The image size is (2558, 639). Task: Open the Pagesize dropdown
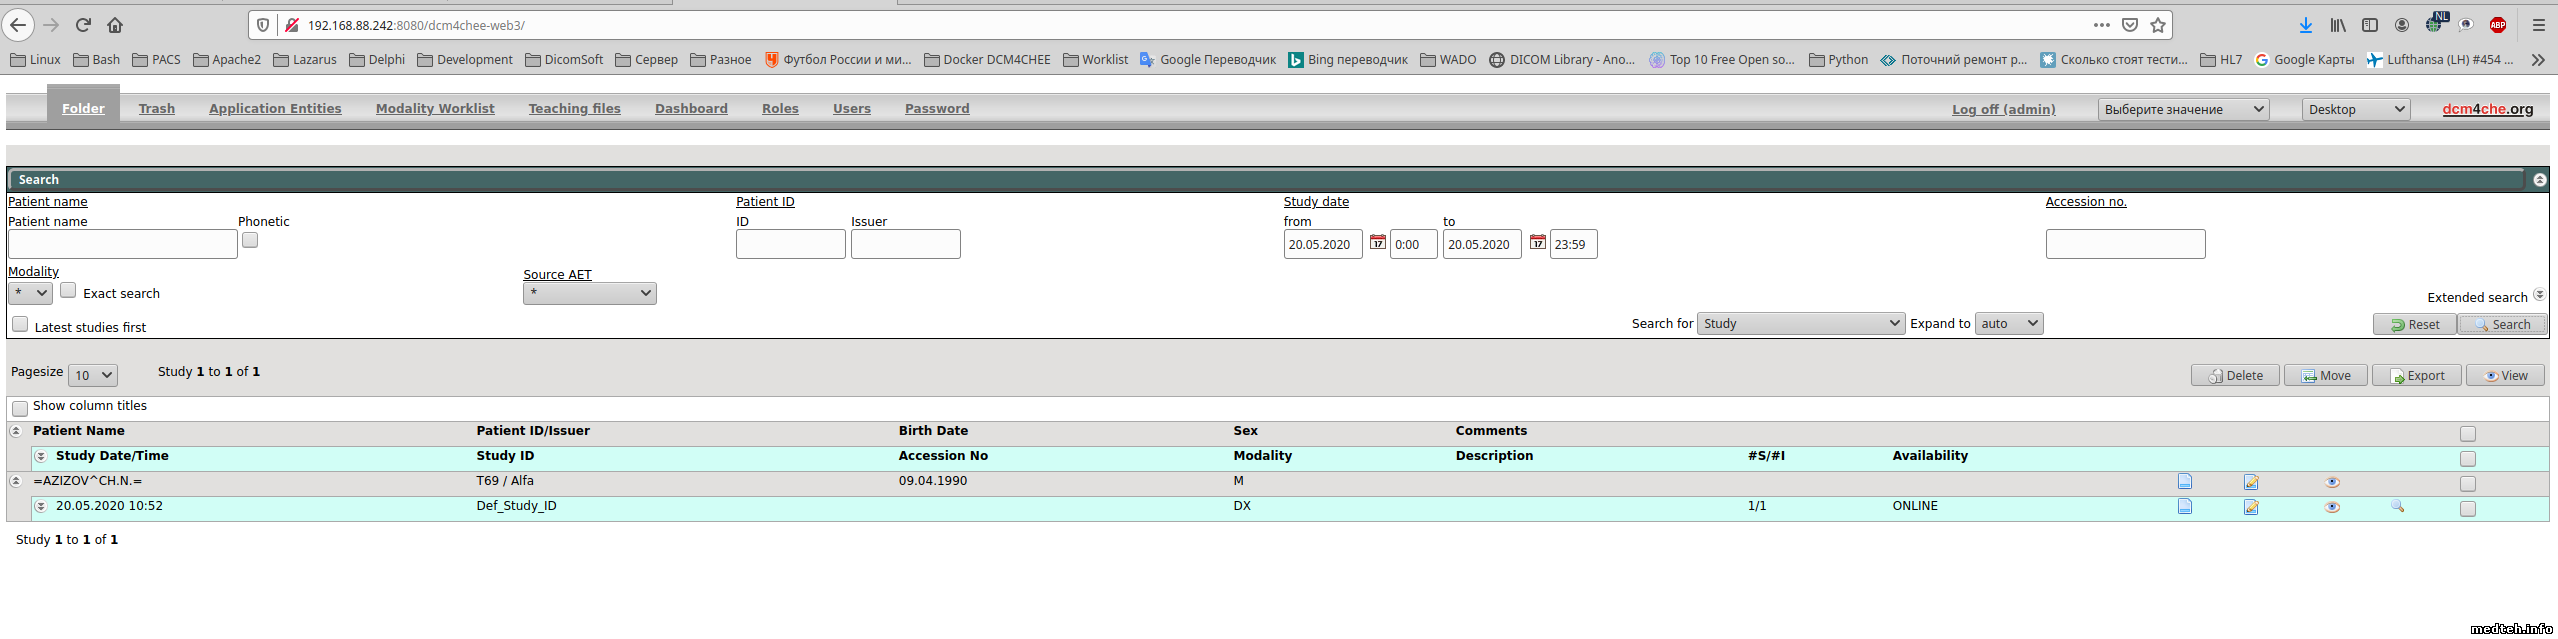point(92,375)
